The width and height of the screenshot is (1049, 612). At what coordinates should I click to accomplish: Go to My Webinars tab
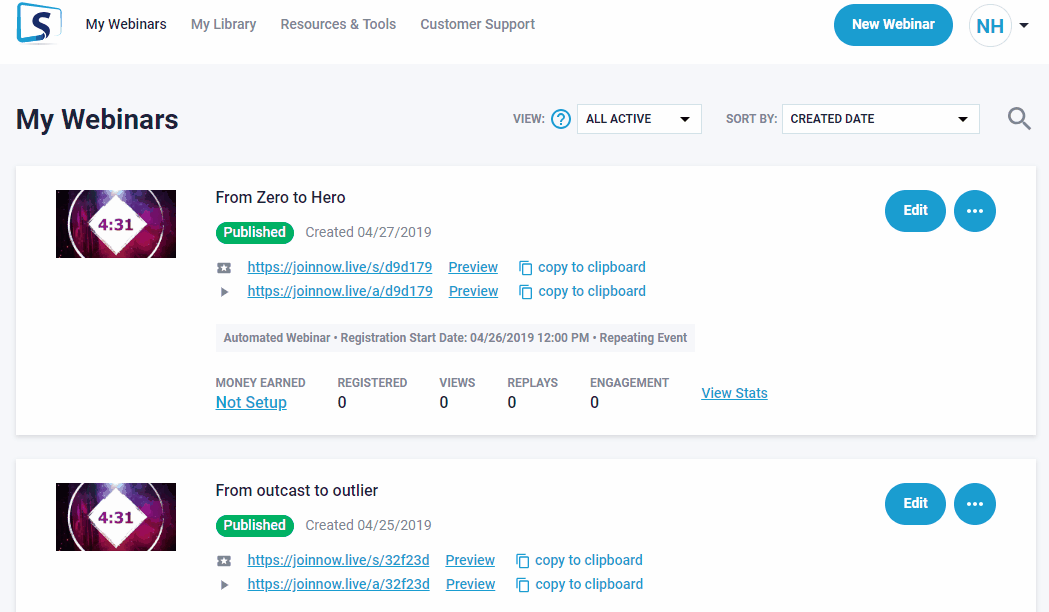click(126, 24)
